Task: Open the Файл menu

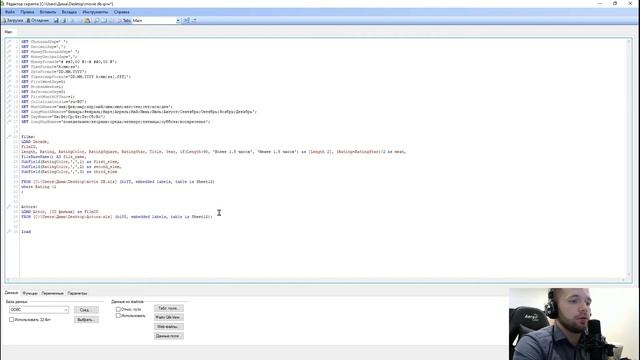Action: (10, 12)
